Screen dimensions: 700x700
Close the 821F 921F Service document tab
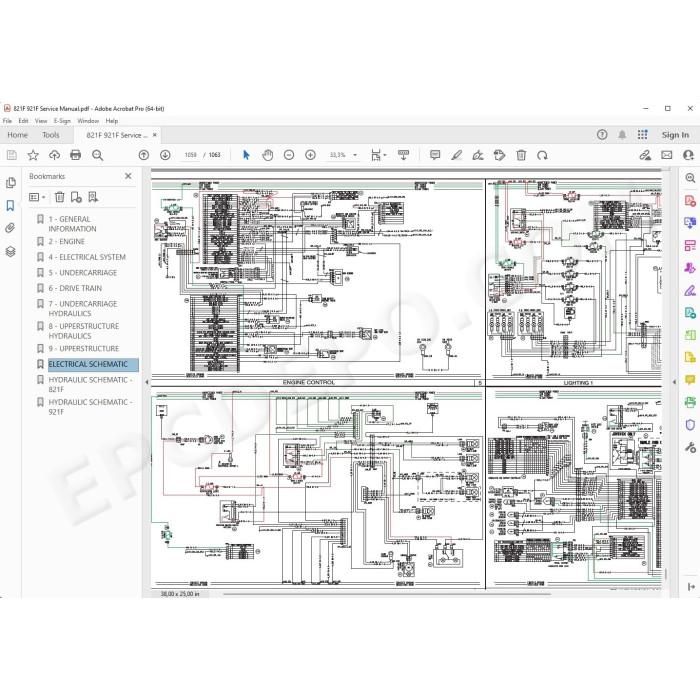154,135
